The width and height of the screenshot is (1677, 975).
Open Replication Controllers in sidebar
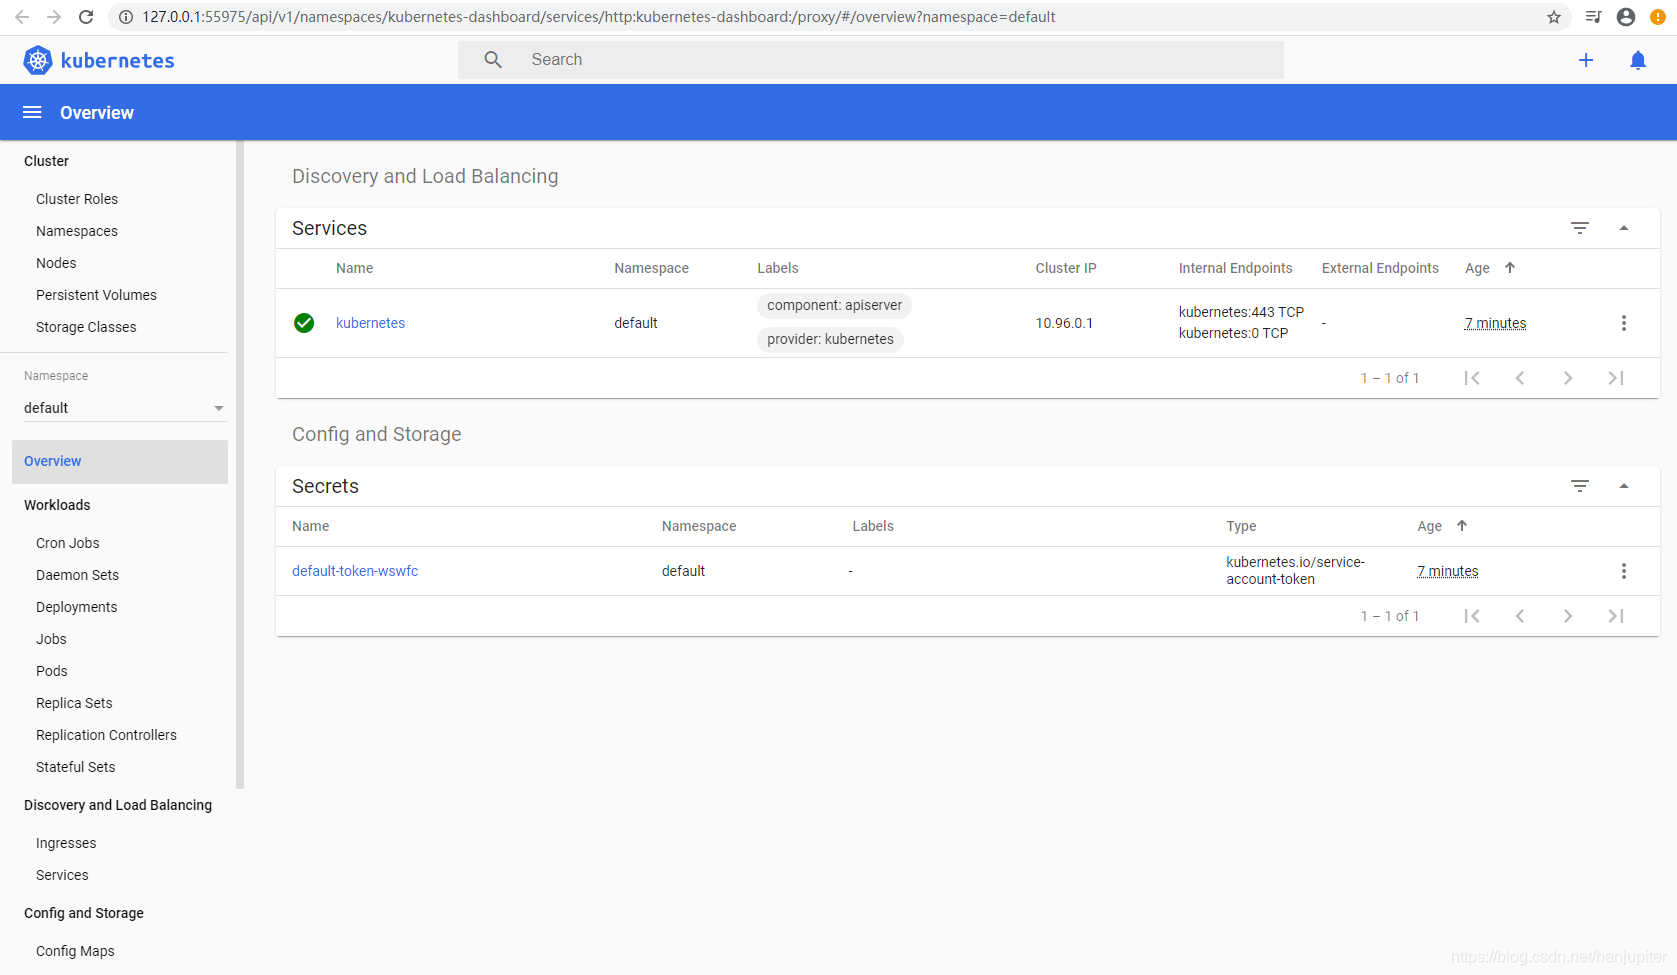[106, 735]
